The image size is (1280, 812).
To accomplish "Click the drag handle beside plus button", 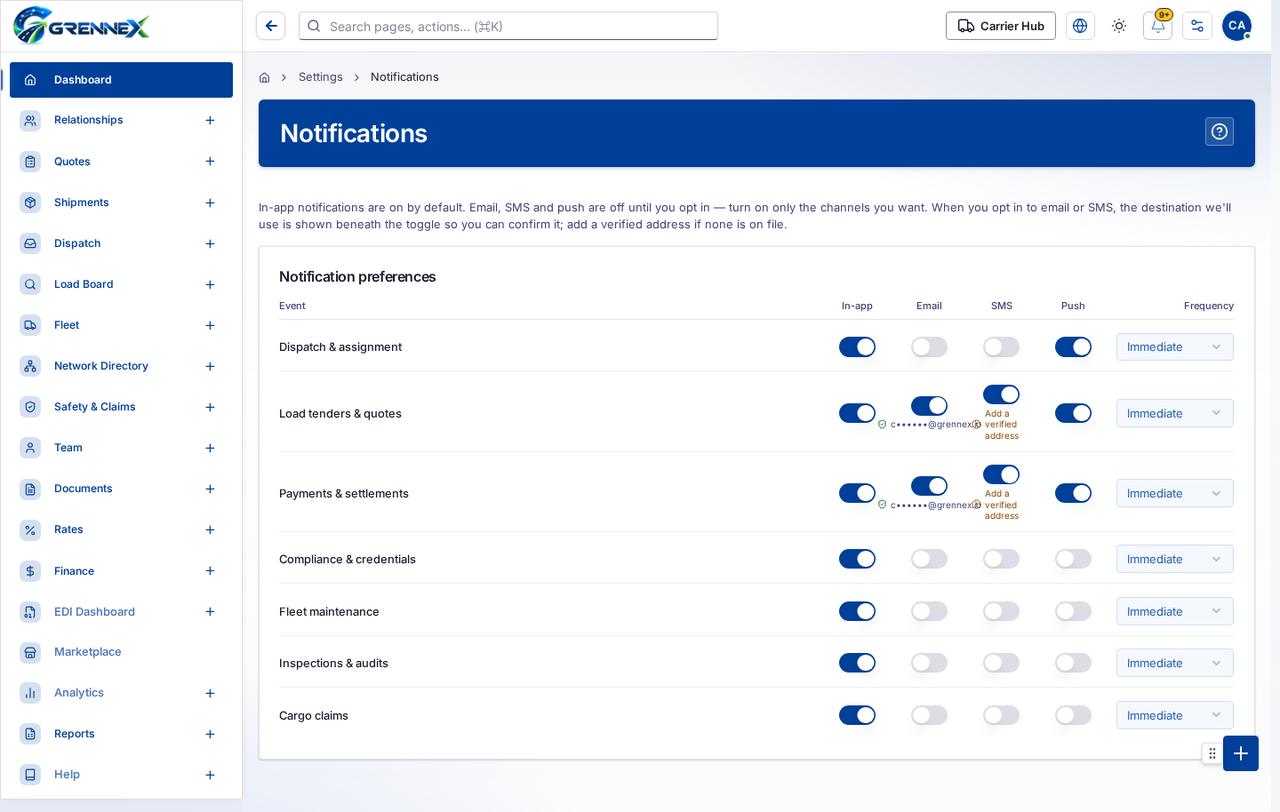I will click(1212, 753).
